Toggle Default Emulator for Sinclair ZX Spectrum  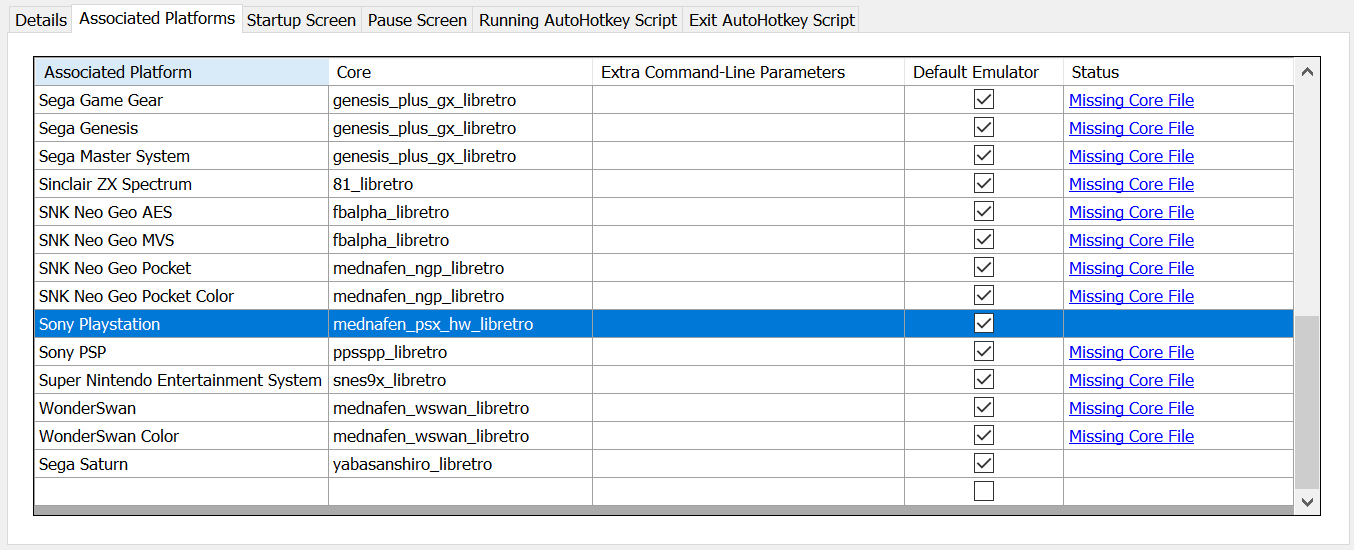tap(984, 184)
